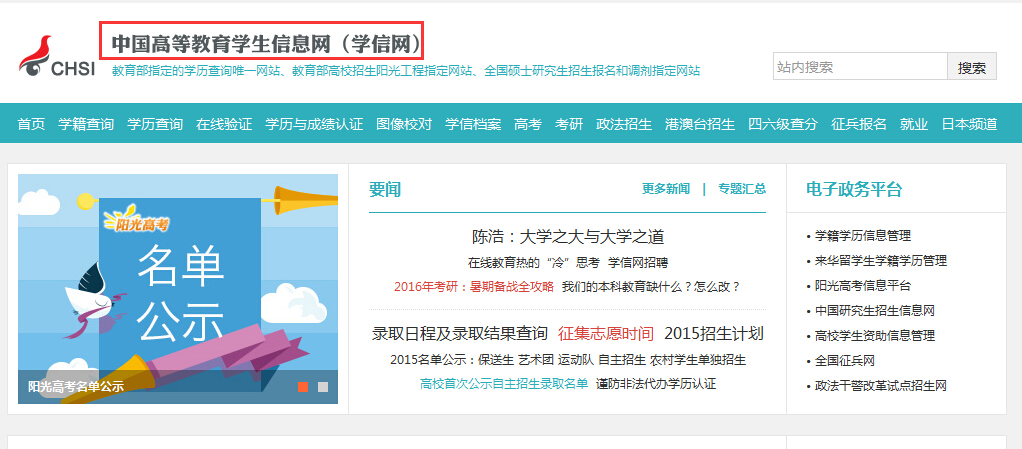Viewport: 1022px width, 449px height.
Task: Open 全国征兵网 sidebar link
Action: tap(844, 361)
